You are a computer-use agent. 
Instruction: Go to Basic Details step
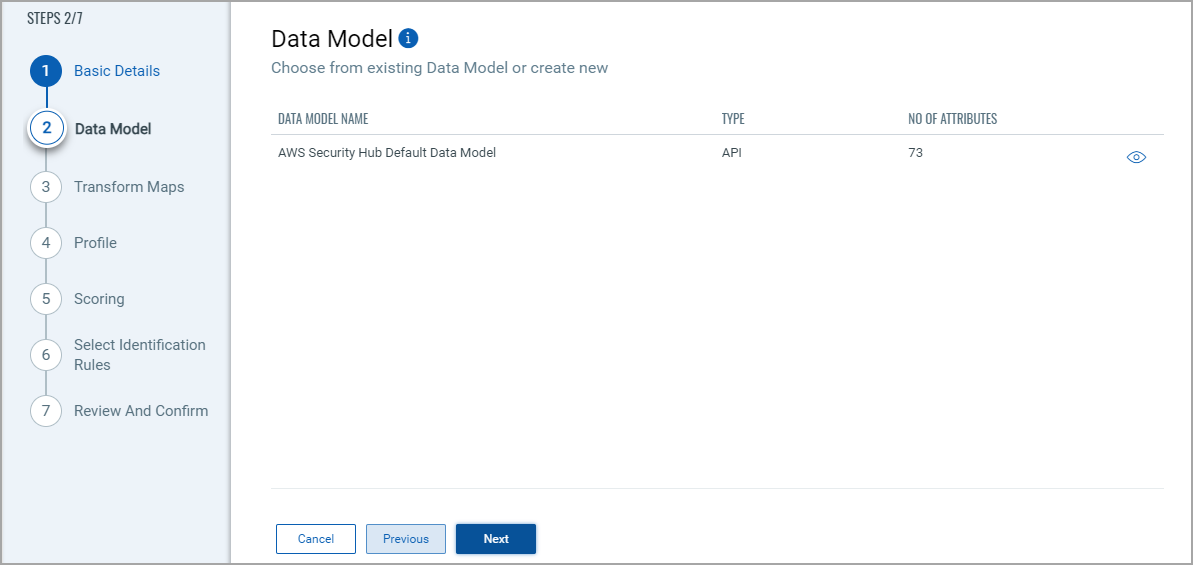click(117, 71)
